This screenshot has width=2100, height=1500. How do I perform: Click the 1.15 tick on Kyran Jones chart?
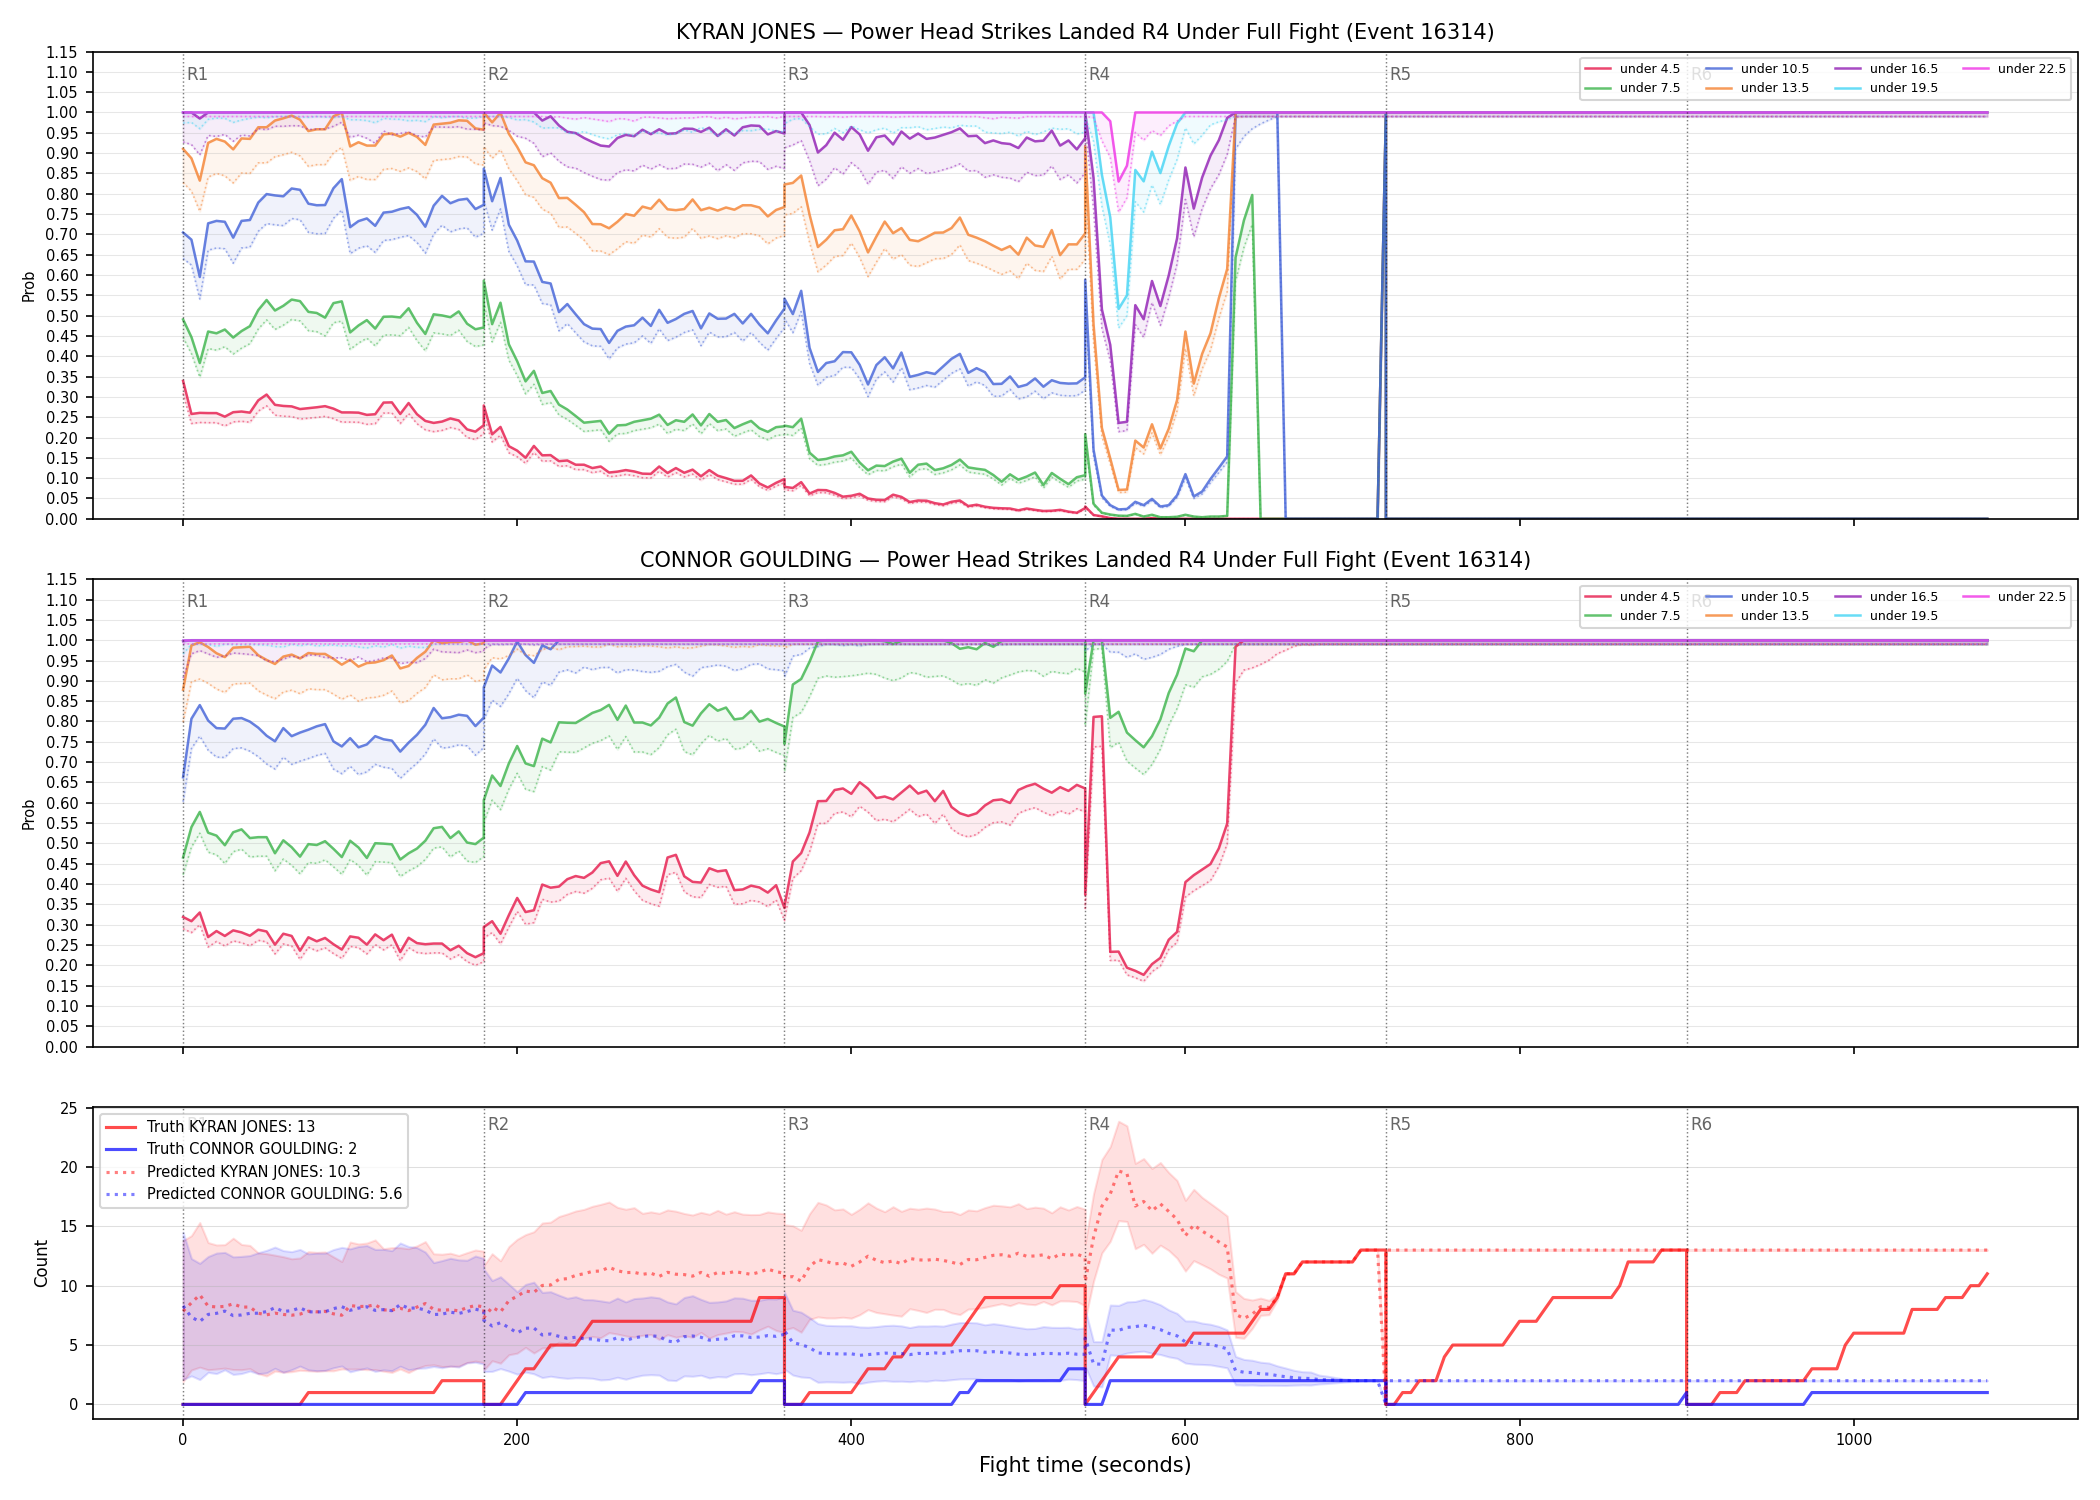(x=62, y=52)
